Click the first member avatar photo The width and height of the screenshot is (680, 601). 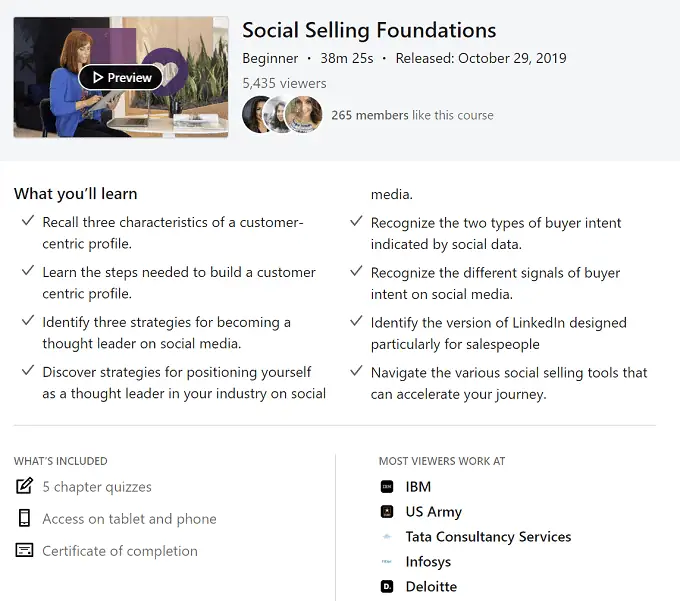coord(257,115)
